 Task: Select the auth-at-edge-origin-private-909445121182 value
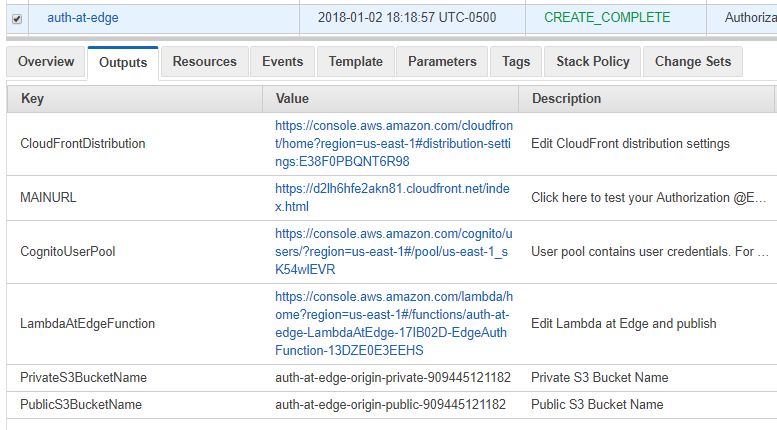click(393, 377)
